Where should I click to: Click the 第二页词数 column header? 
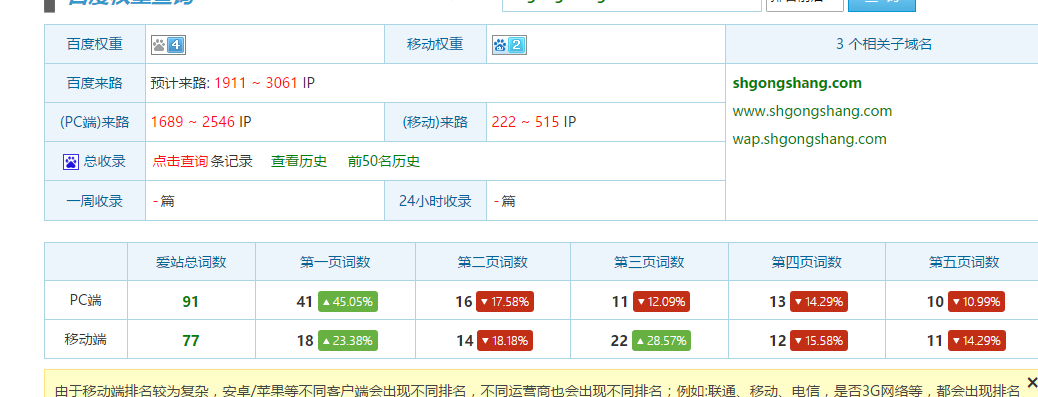coord(493,262)
